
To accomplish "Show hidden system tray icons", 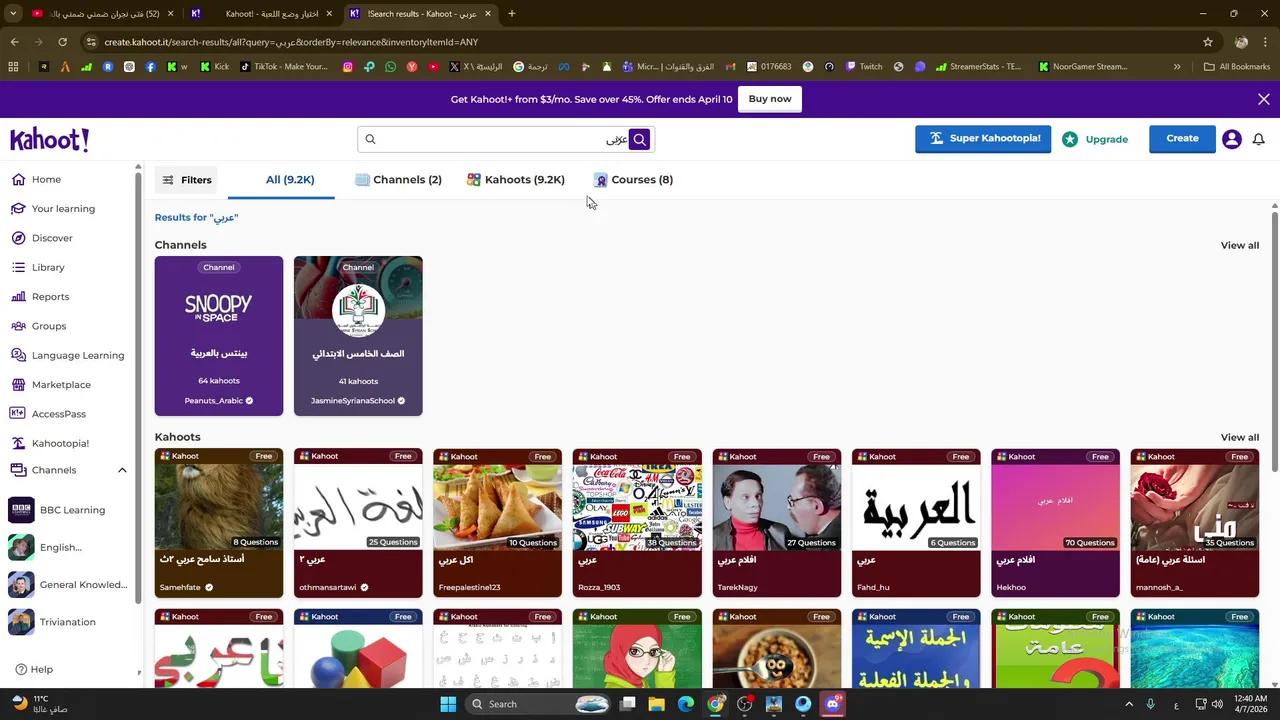I will click(x=1129, y=704).
